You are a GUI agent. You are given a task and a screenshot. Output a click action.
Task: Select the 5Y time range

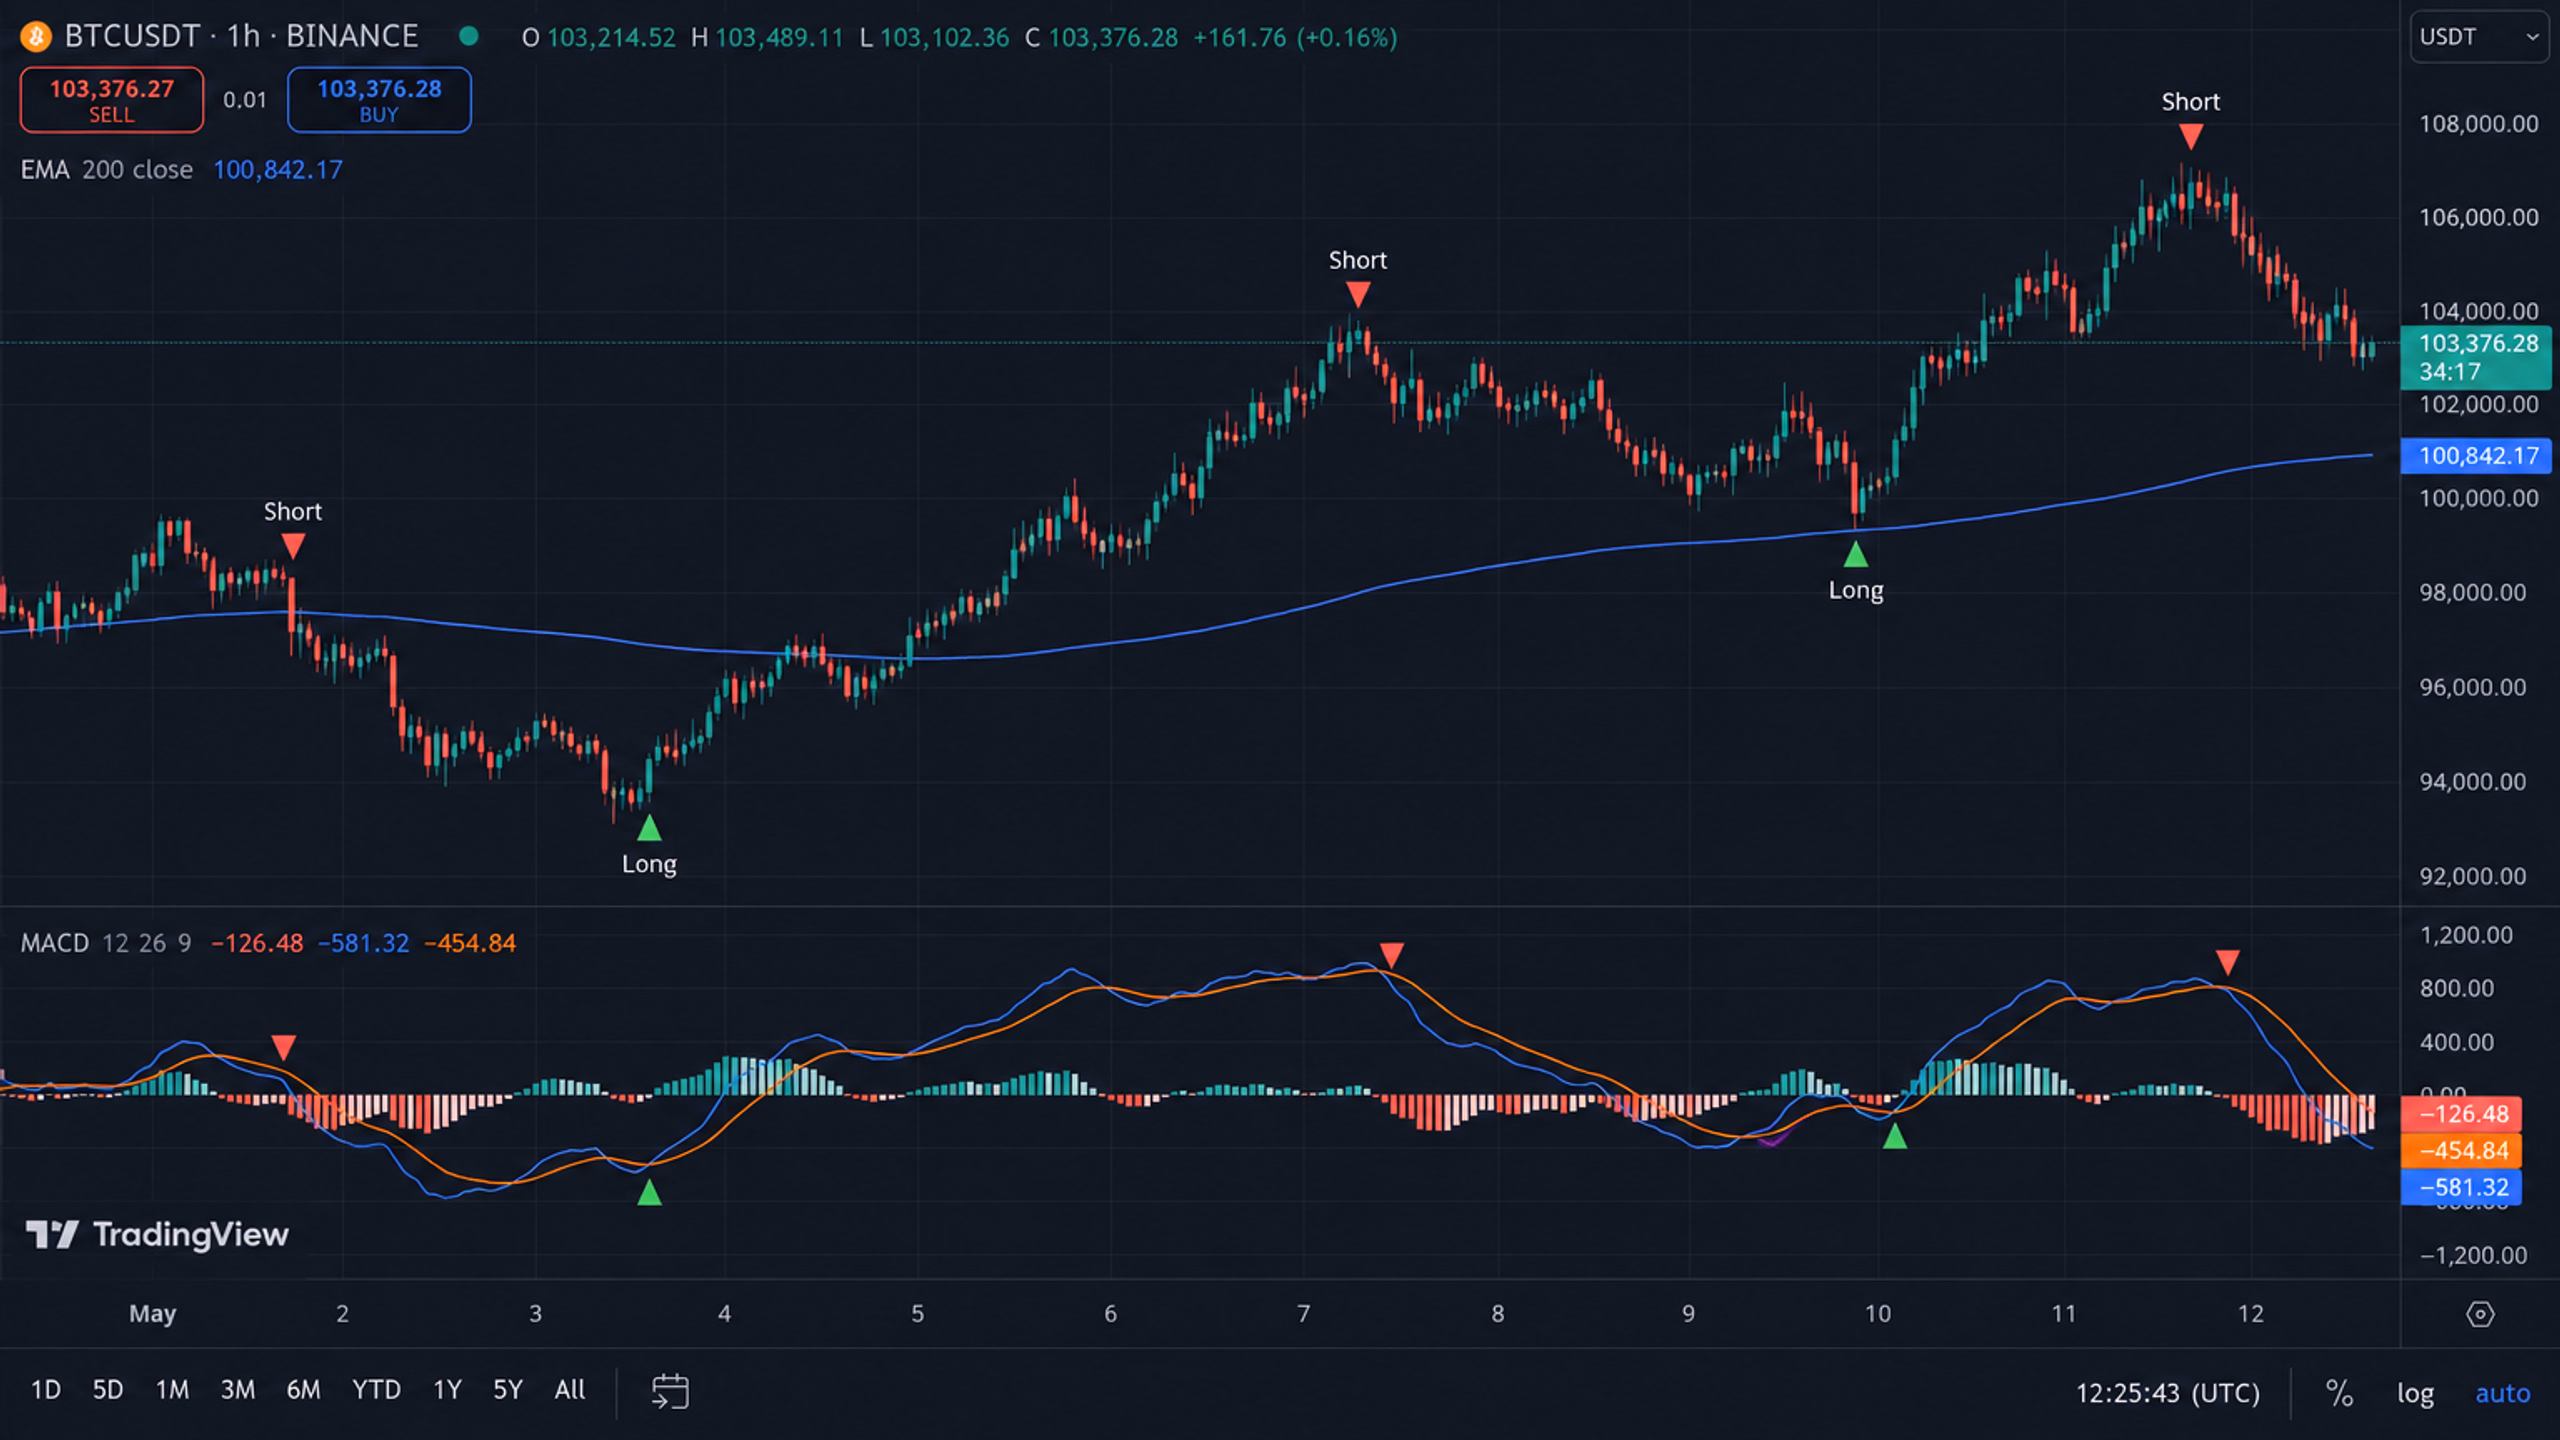tap(508, 1390)
